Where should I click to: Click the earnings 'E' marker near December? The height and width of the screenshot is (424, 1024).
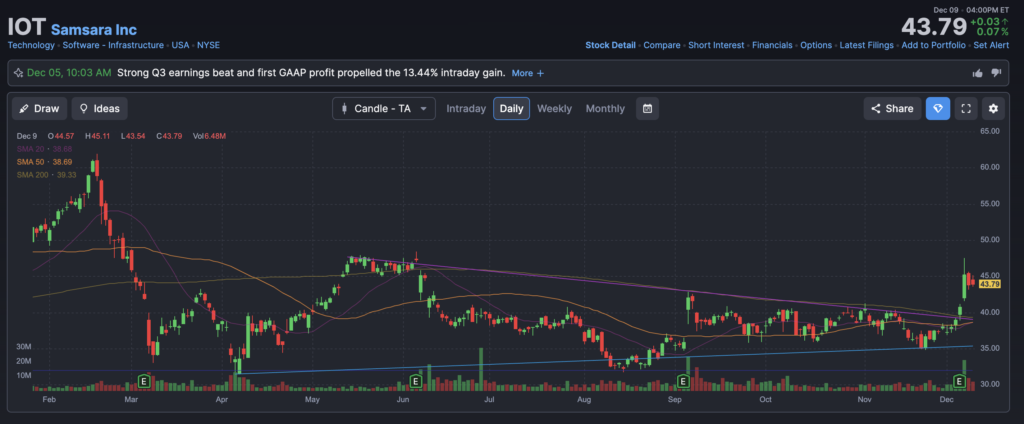click(960, 381)
